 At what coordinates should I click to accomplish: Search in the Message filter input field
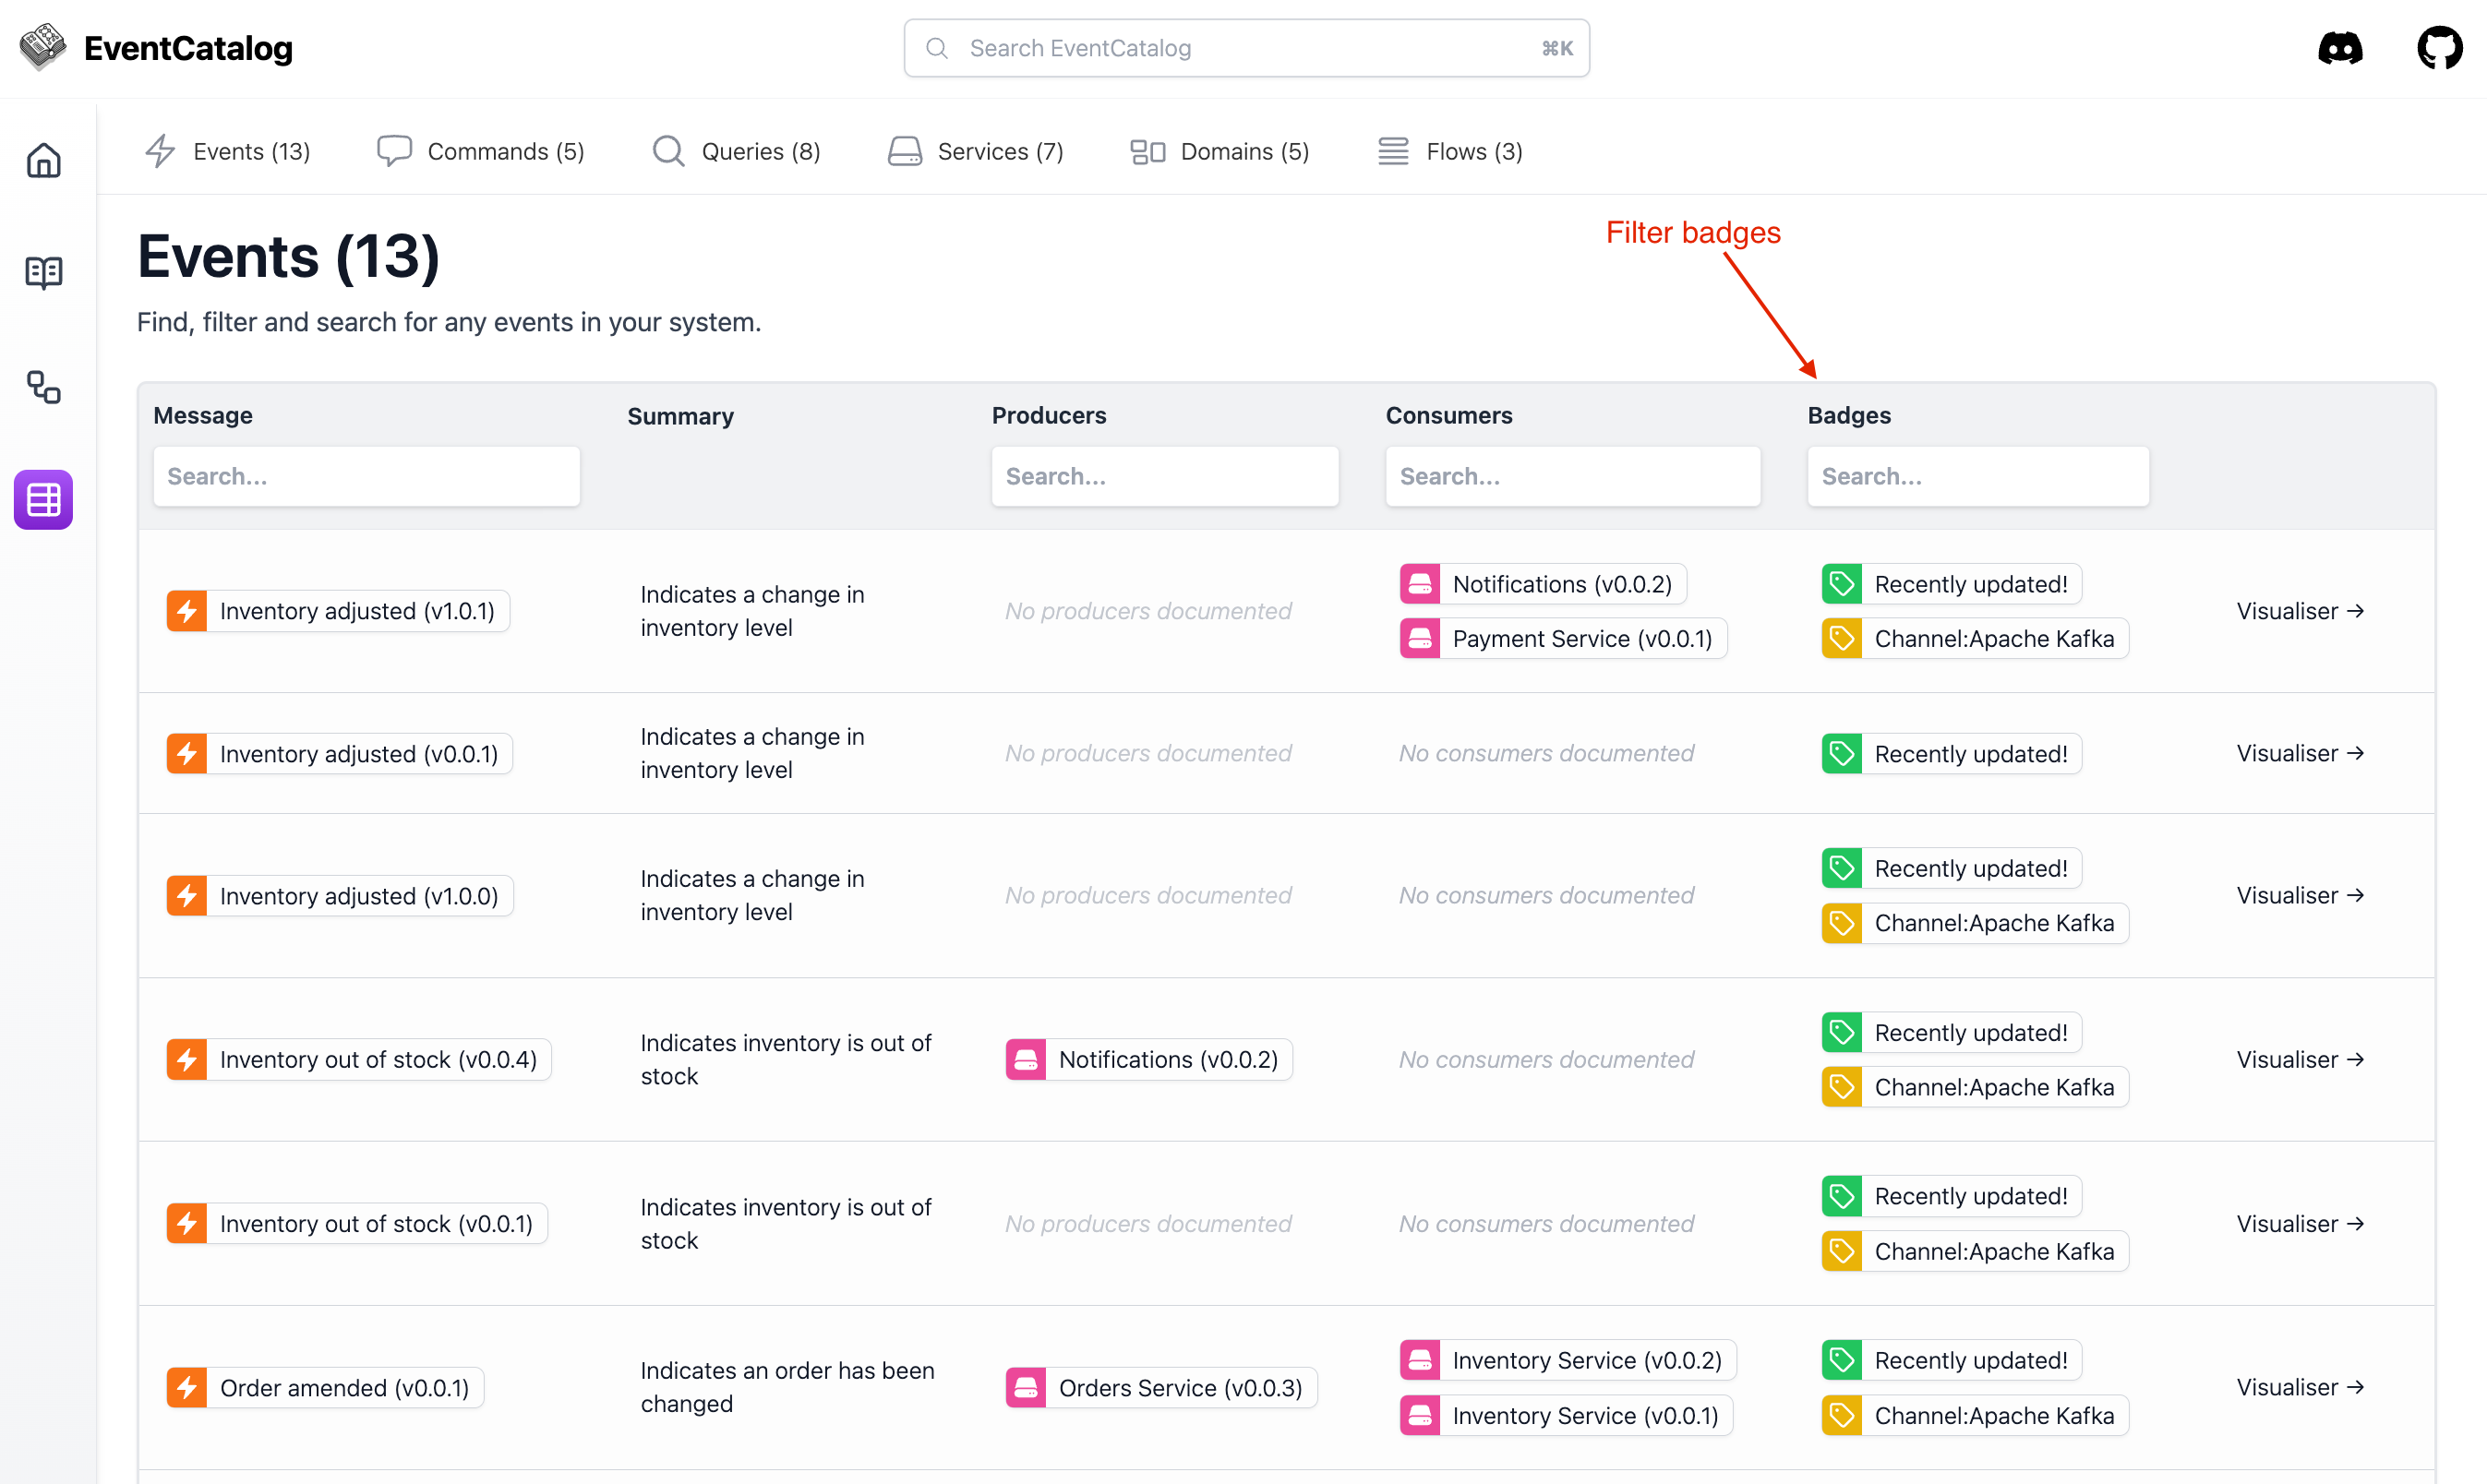(x=366, y=475)
